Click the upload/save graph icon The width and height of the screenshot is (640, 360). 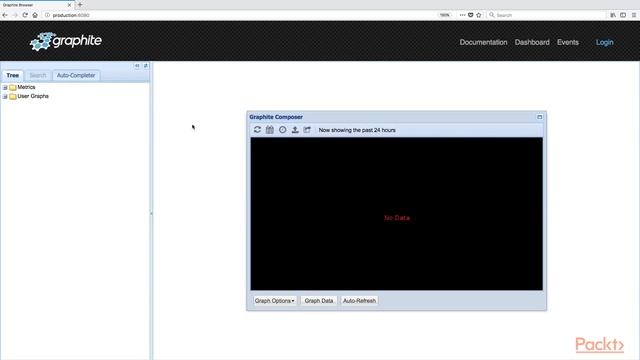pos(295,130)
